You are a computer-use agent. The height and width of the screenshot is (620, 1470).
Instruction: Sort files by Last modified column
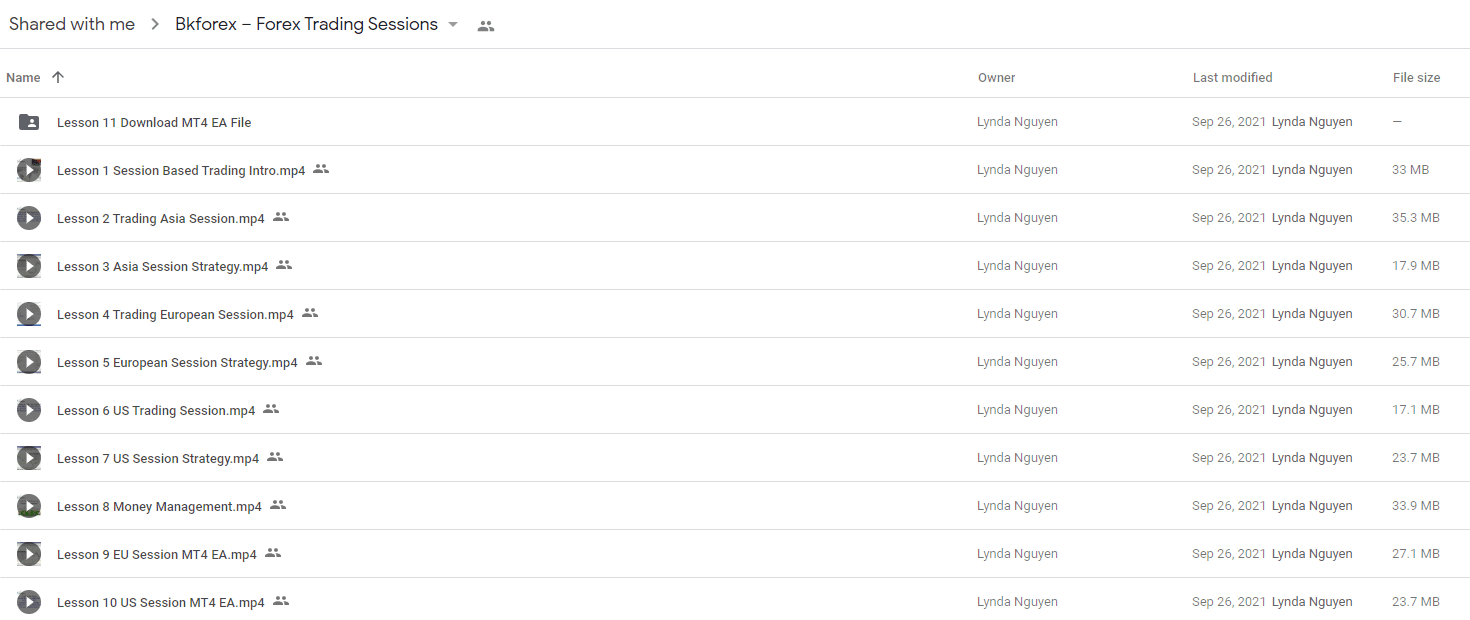[1232, 77]
